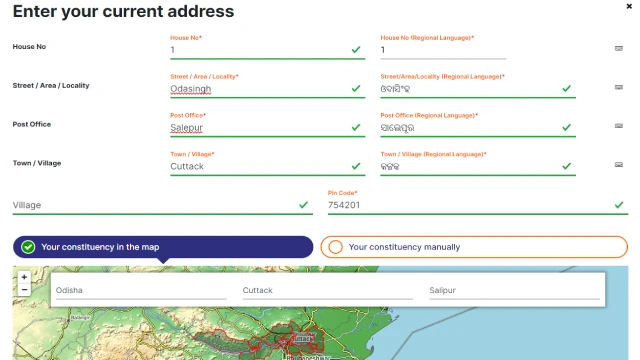Image resolution: width=640 pixels, height=360 pixels.
Task: Click the 'Post Office' row label
Action: [32, 124]
